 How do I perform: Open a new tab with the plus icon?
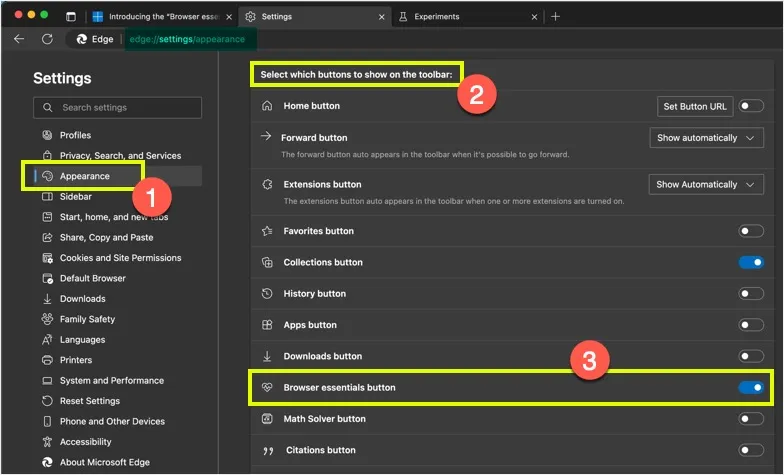pos(556,16)
